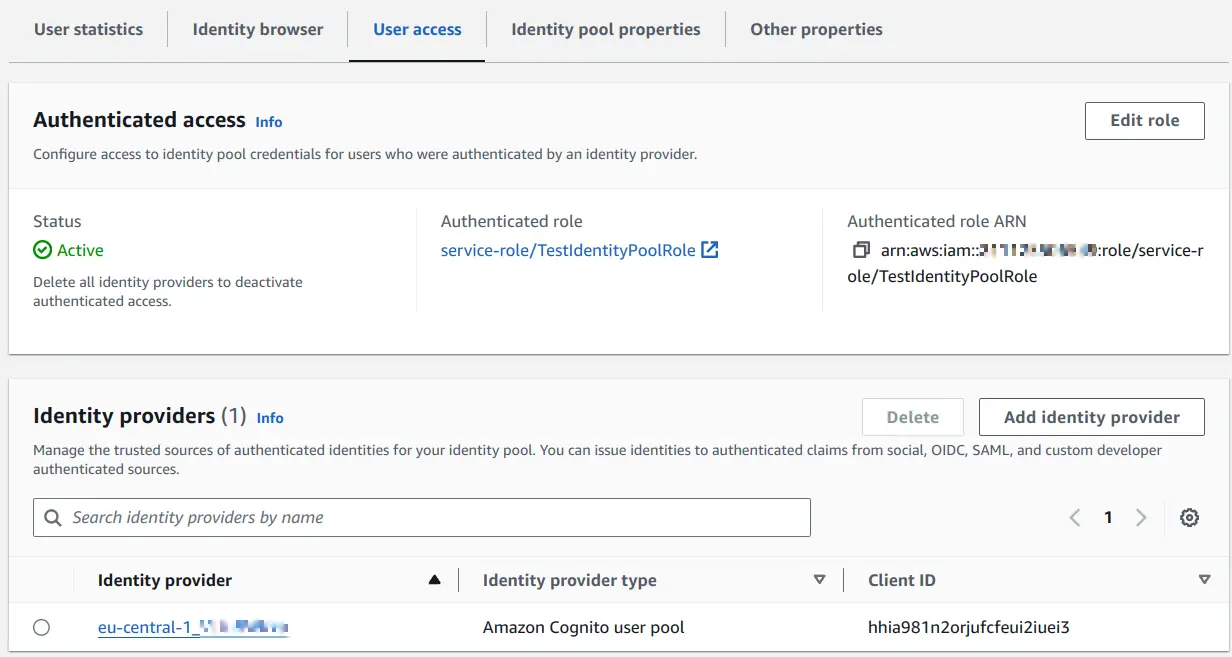This screenshot has height=657, width=1232.
Task: Open Info link beside Identity providers
Action: coord(270,418)
